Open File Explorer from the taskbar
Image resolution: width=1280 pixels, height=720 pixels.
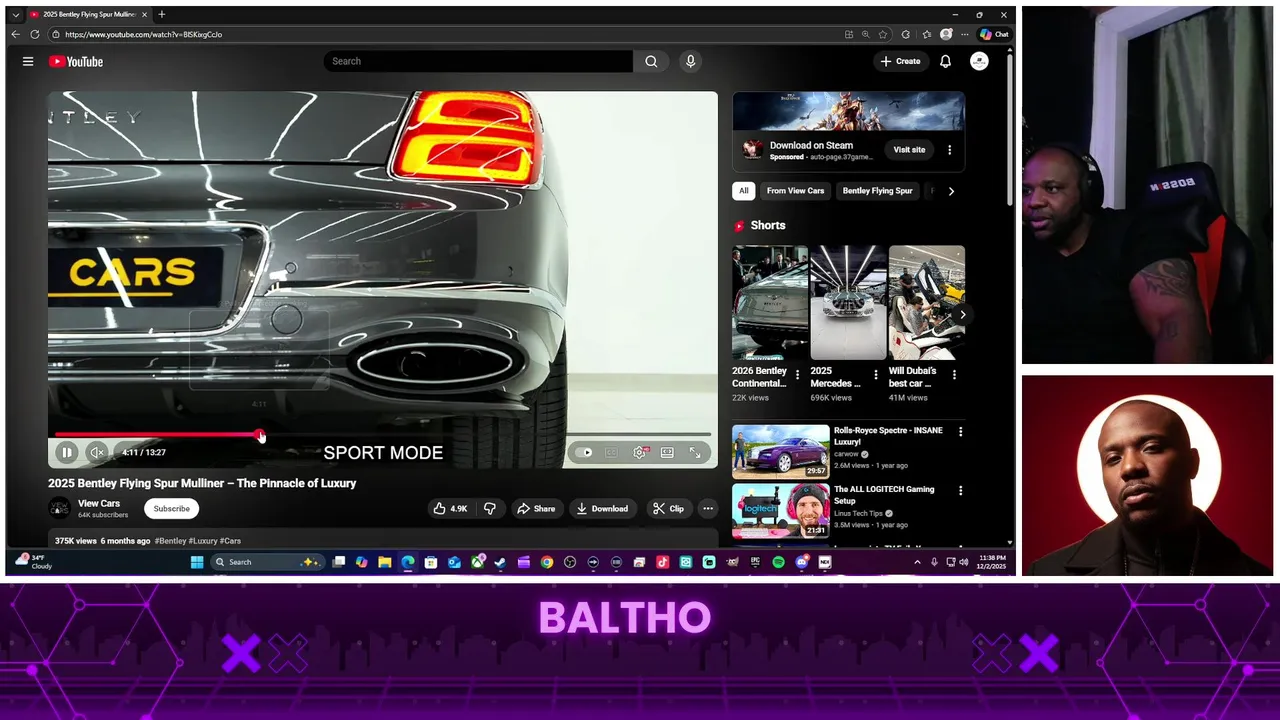(384, 562)
